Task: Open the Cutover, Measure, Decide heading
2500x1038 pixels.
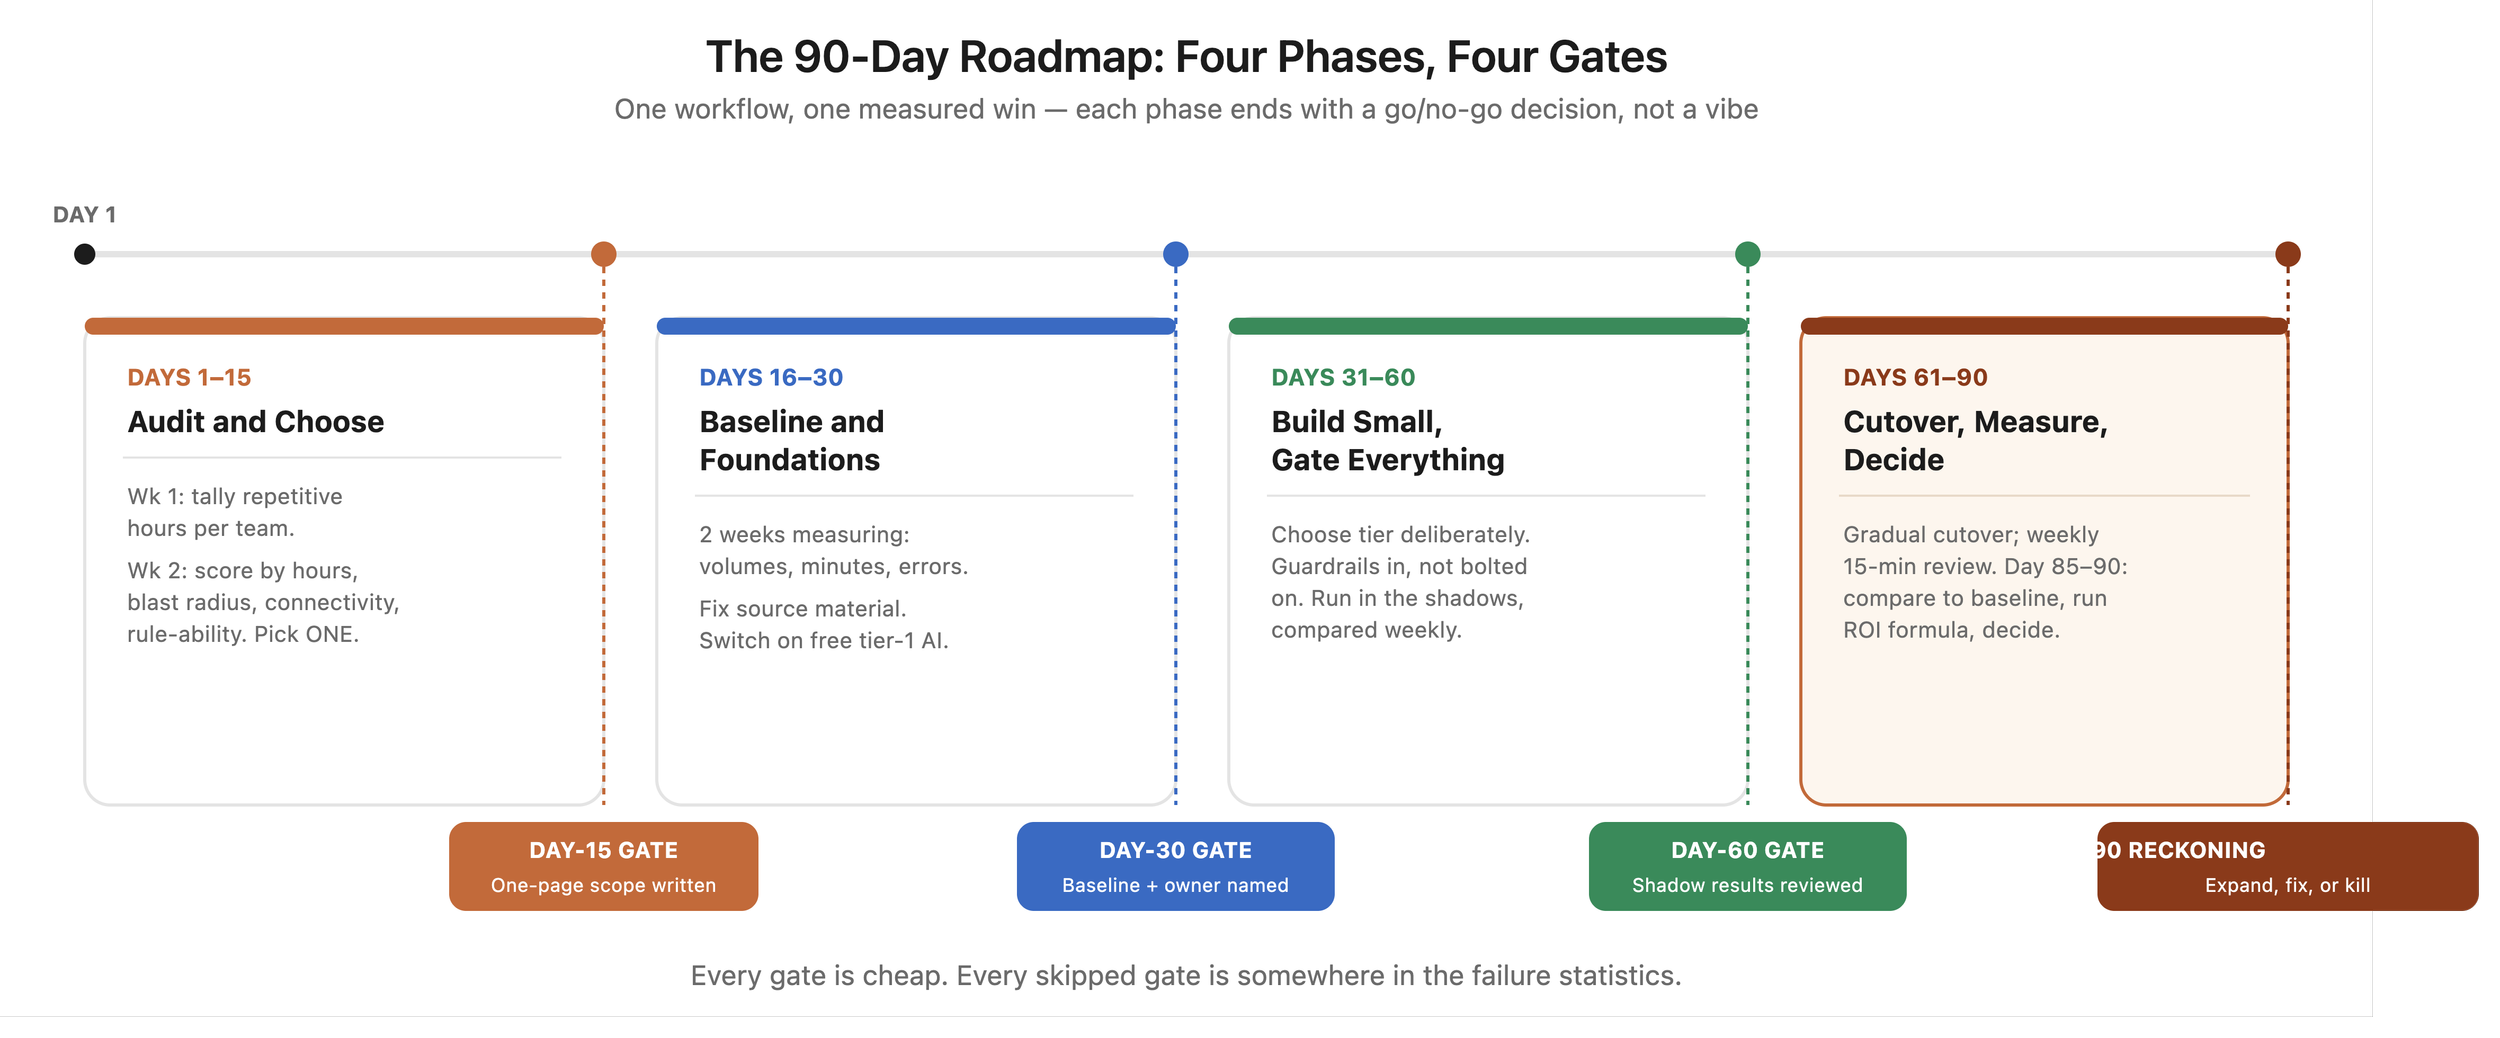Action: [x=1975, y=441]
